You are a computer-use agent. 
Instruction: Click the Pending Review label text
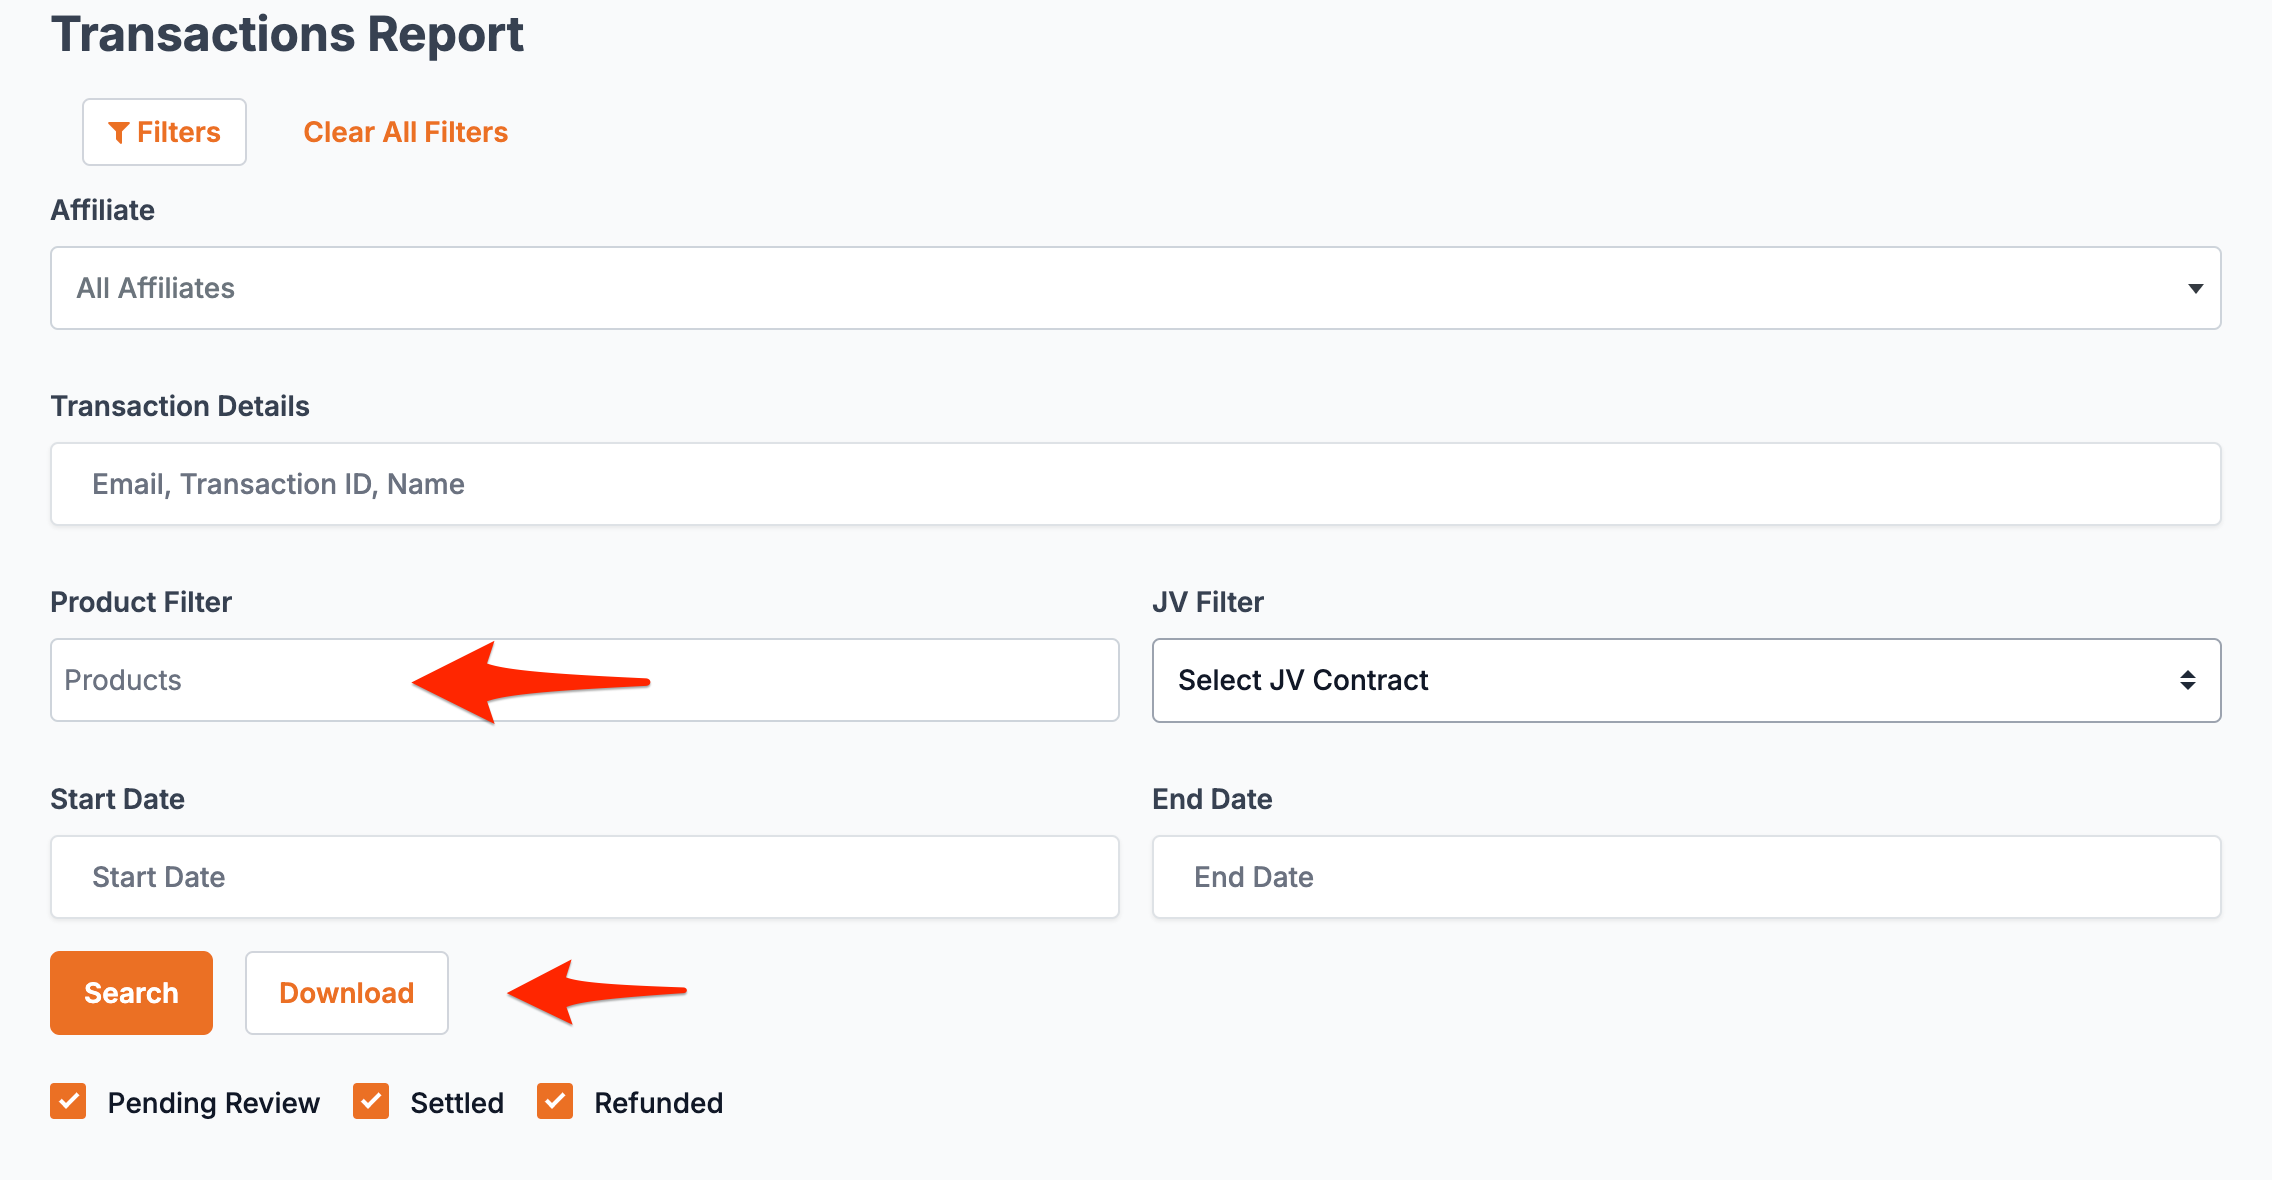pos(213,1103)
